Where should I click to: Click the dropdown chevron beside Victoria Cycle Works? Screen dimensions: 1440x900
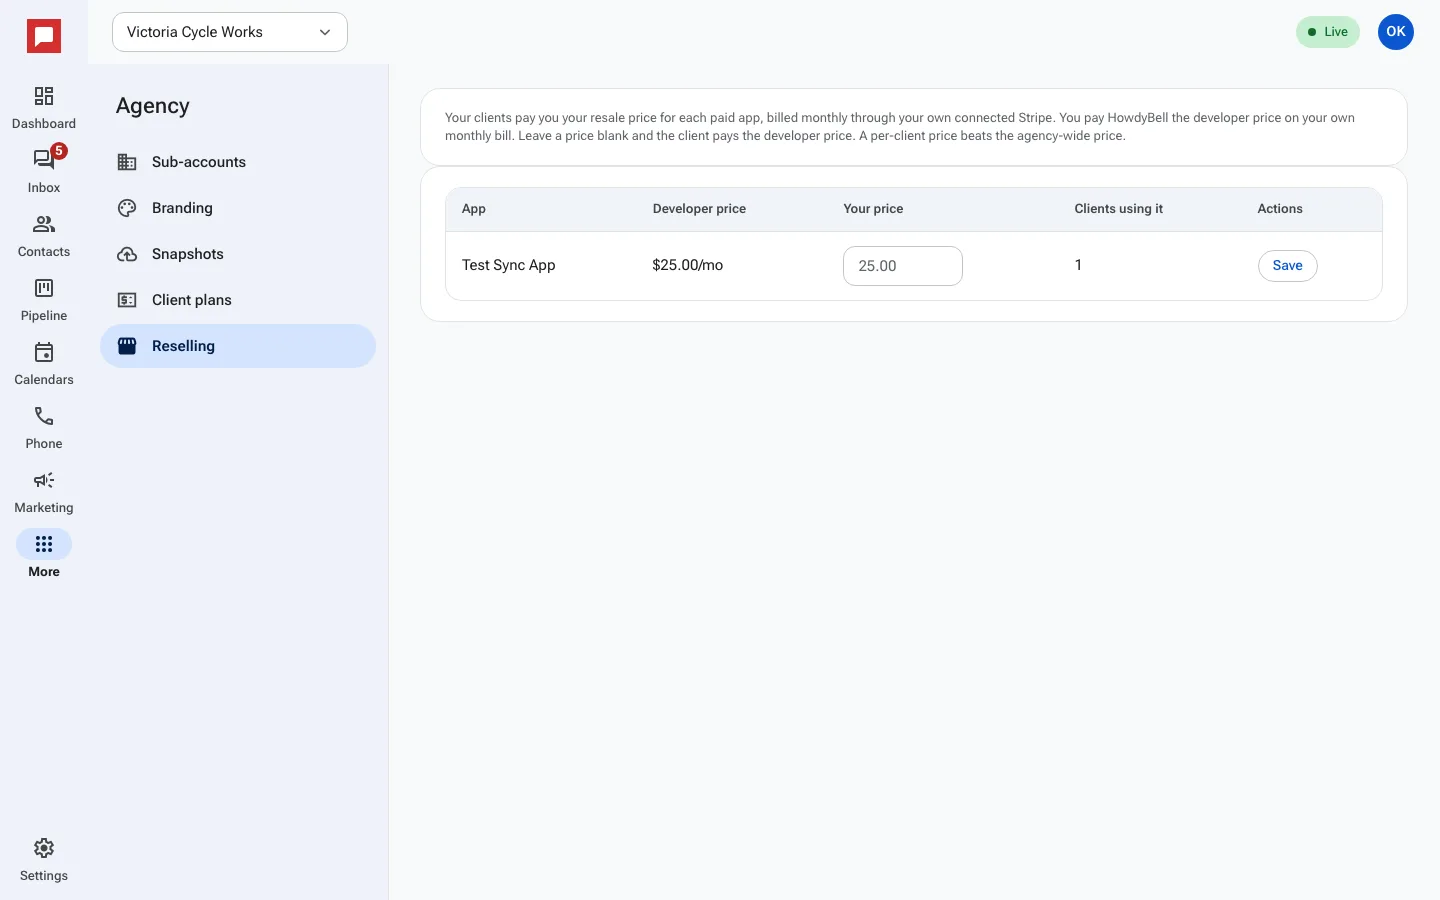click(x=325, y=32)
